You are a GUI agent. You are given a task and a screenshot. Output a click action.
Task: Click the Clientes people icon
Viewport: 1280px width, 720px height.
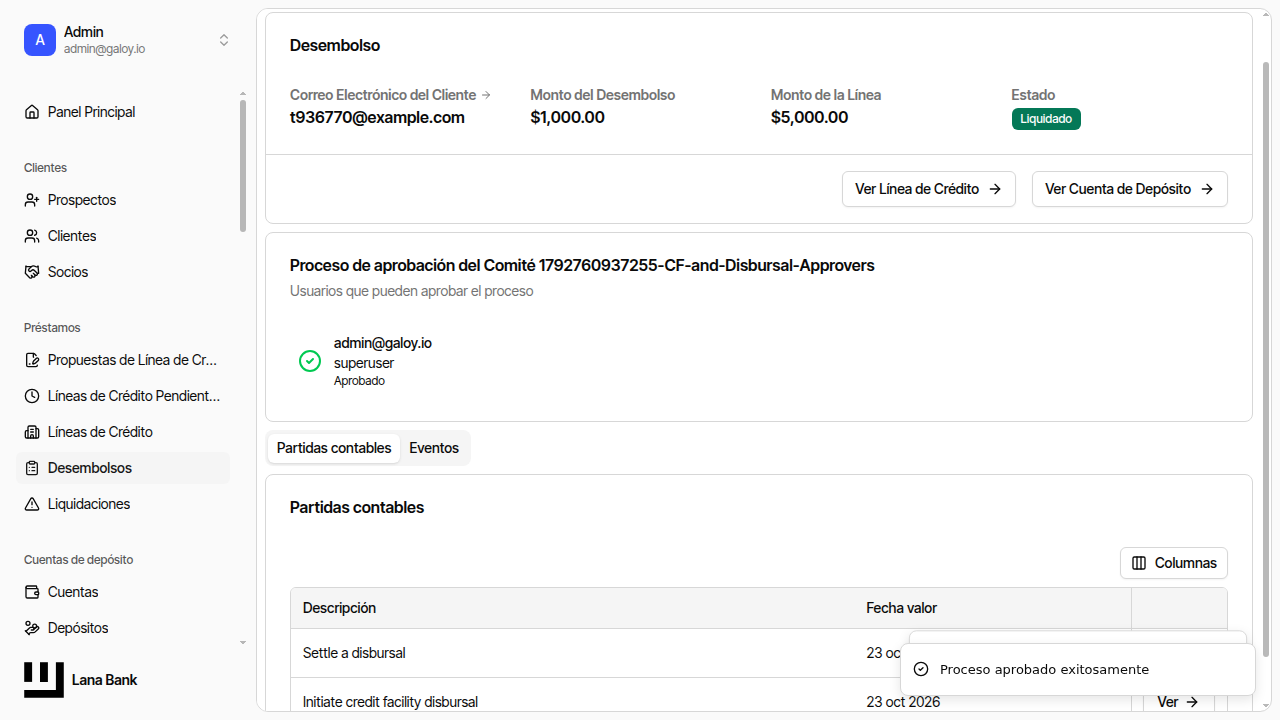tap(32, 236)
